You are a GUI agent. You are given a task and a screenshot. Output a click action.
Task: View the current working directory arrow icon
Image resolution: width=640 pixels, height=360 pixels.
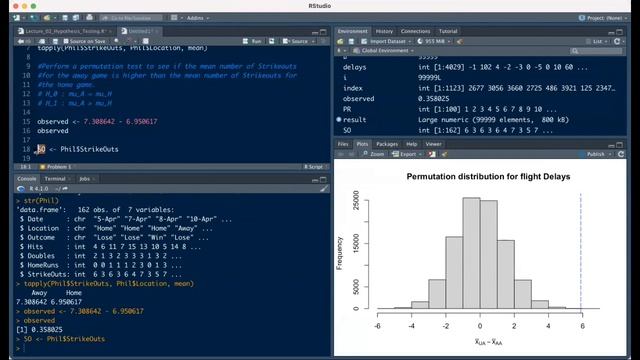point(65,189)
